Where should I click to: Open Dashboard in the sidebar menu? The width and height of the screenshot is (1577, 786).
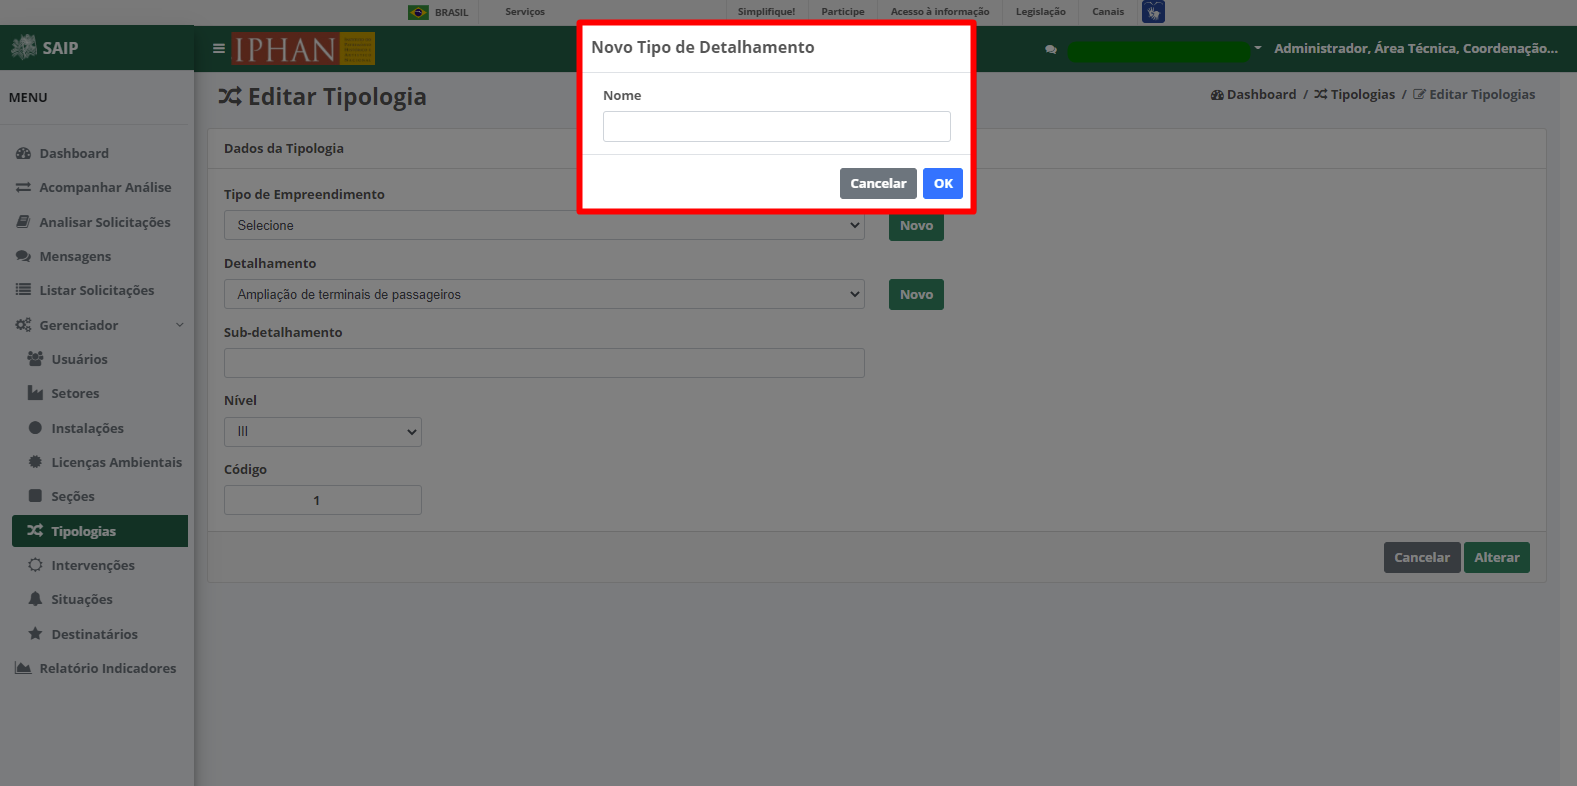74,153
